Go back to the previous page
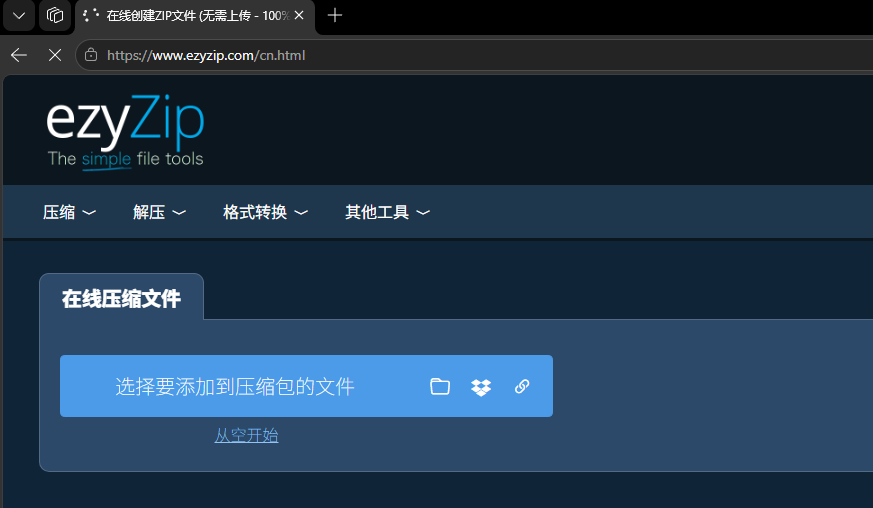873x508 pixels. pyautogui.click(x=19, y=55)
